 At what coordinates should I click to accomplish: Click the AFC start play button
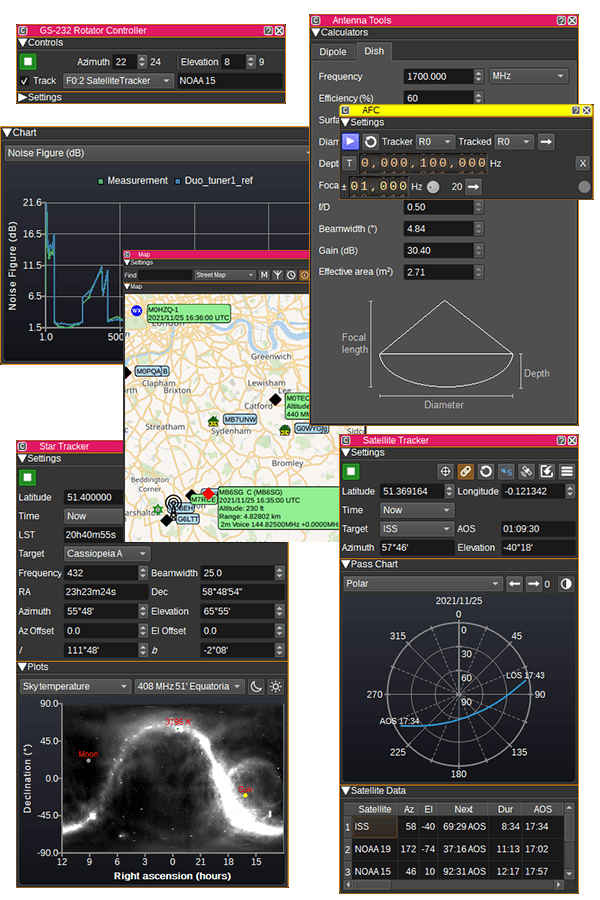(x=350, y=141)
